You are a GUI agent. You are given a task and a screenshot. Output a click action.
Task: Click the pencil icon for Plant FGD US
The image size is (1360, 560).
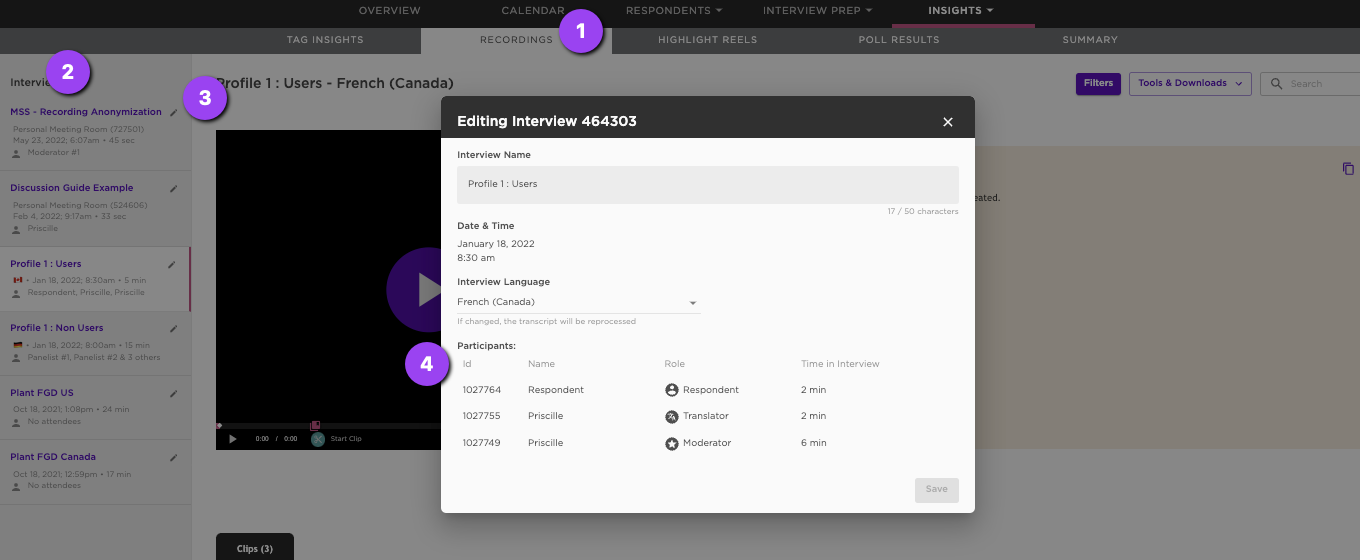click(x=173, y=393)
